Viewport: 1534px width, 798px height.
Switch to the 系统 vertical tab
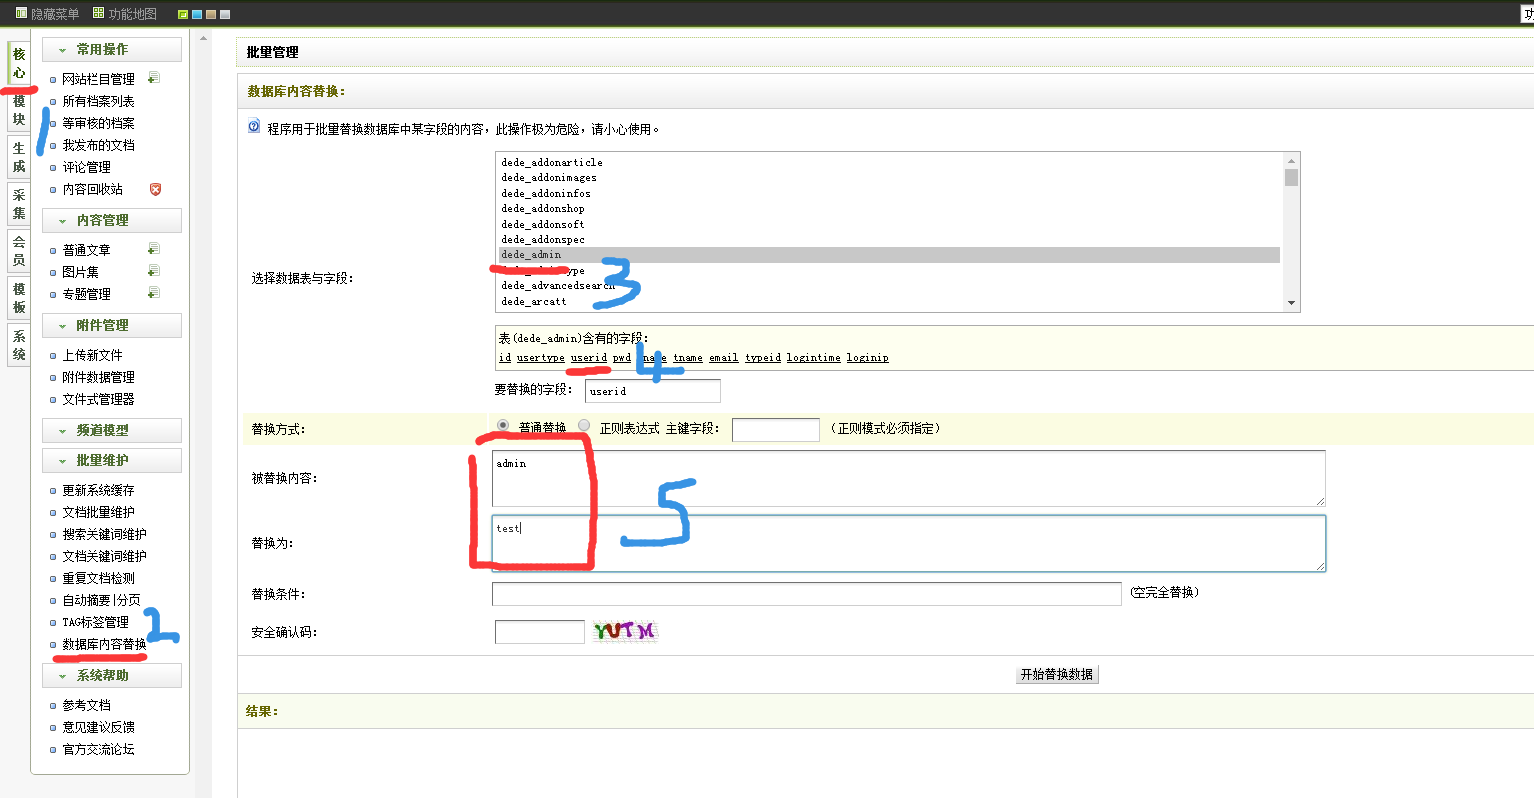tap(18, 345)
